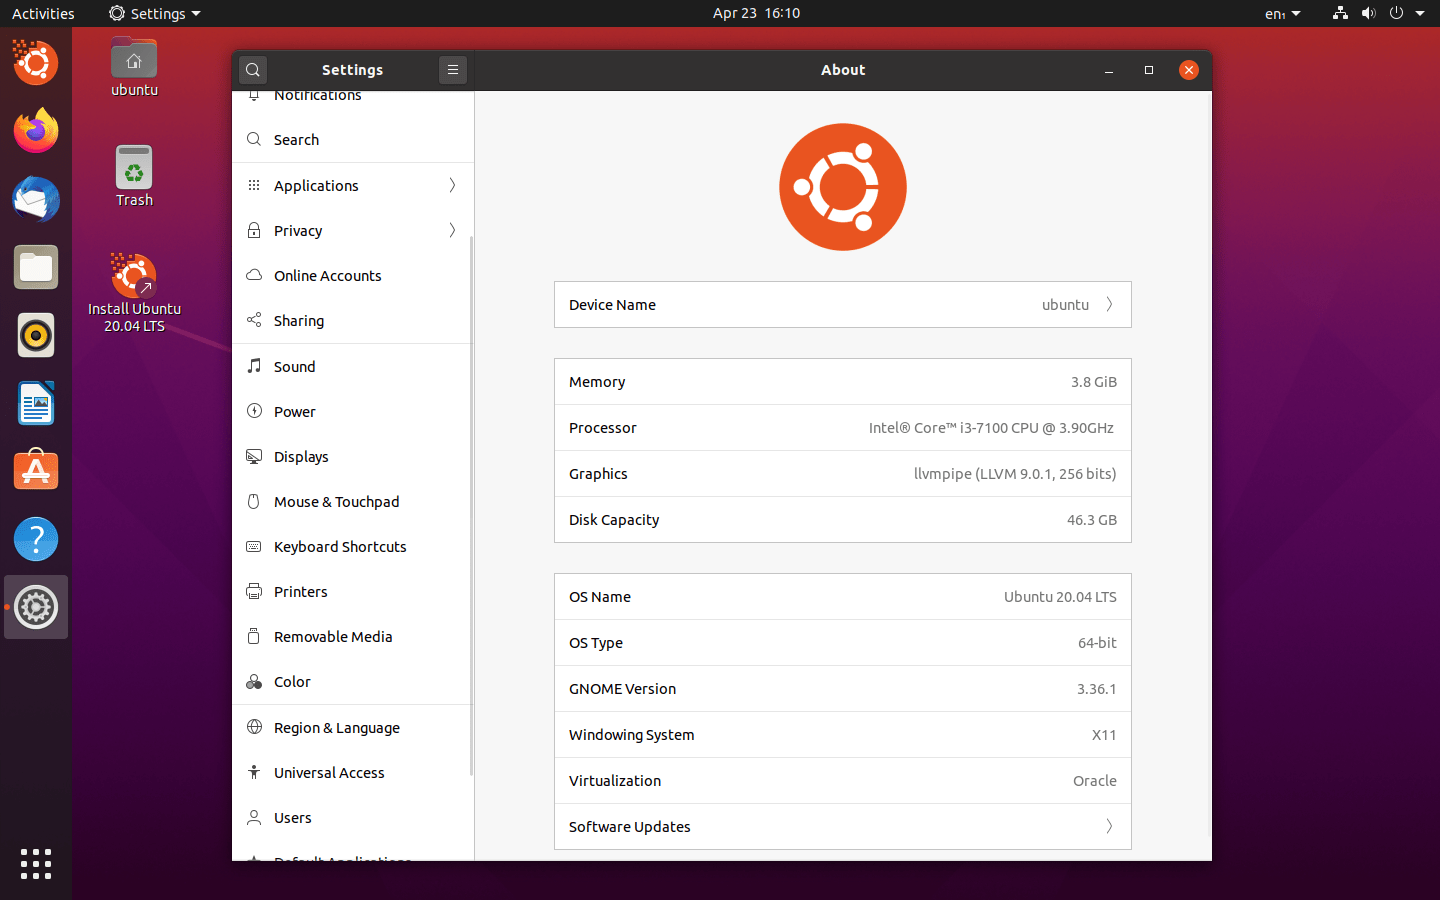The height and width of the screenshot is (900, 1440).
Task: Select Removable Media label in sidebar
Action: (x=333, y=637)
